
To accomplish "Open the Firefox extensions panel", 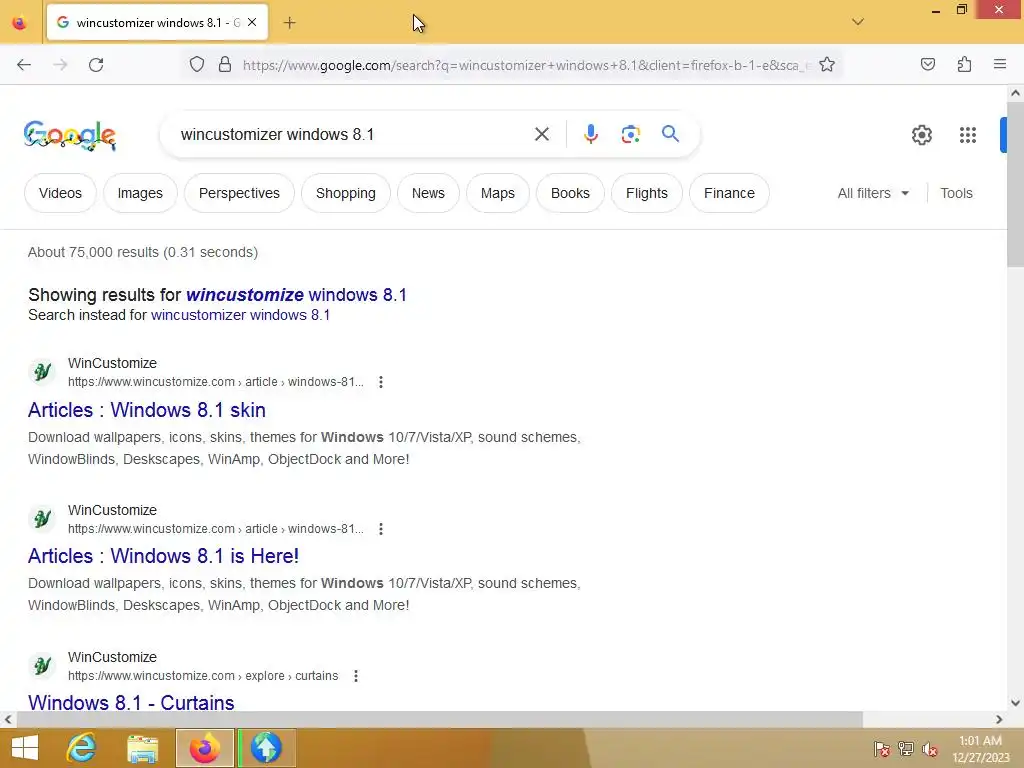I will (x=964, y=64).
